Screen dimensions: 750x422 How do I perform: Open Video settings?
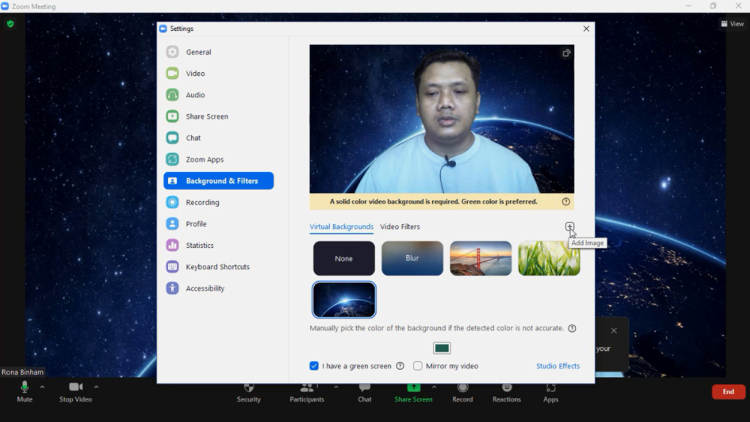coord(219,73)
